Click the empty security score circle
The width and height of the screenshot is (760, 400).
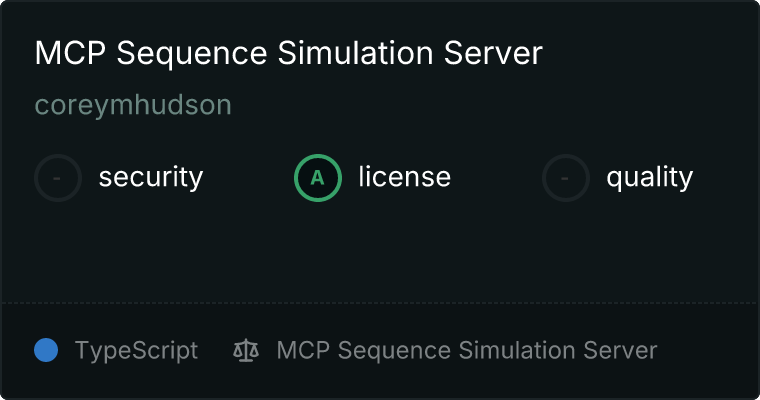(x=58, y=178)
